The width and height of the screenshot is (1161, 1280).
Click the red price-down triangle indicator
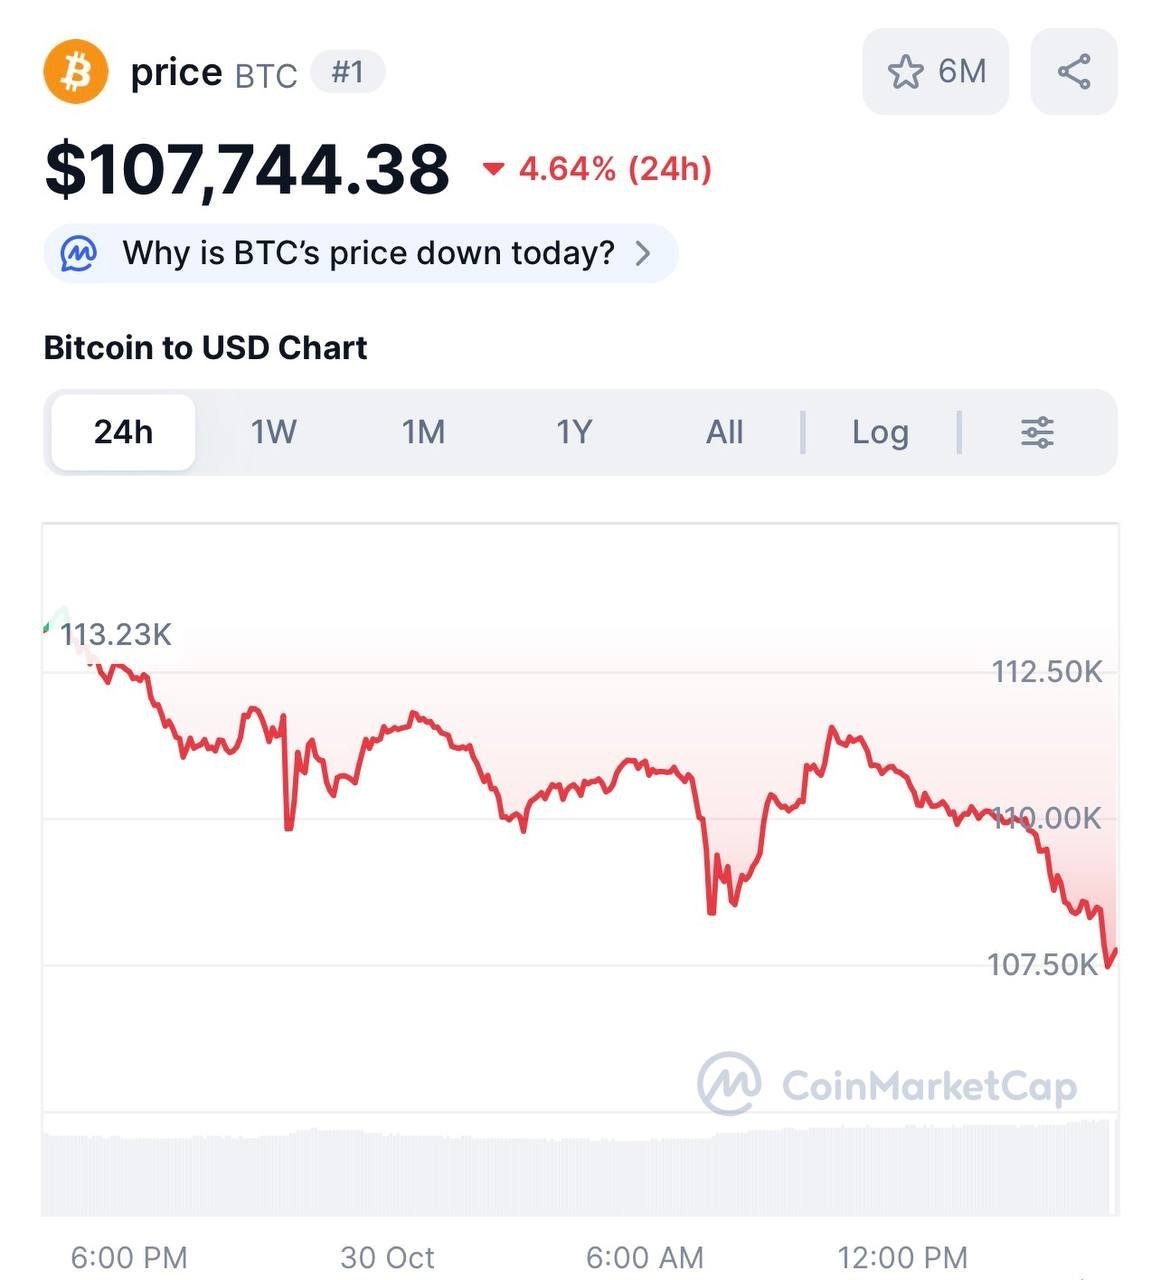pyautogui.click(x=492, y=169)
